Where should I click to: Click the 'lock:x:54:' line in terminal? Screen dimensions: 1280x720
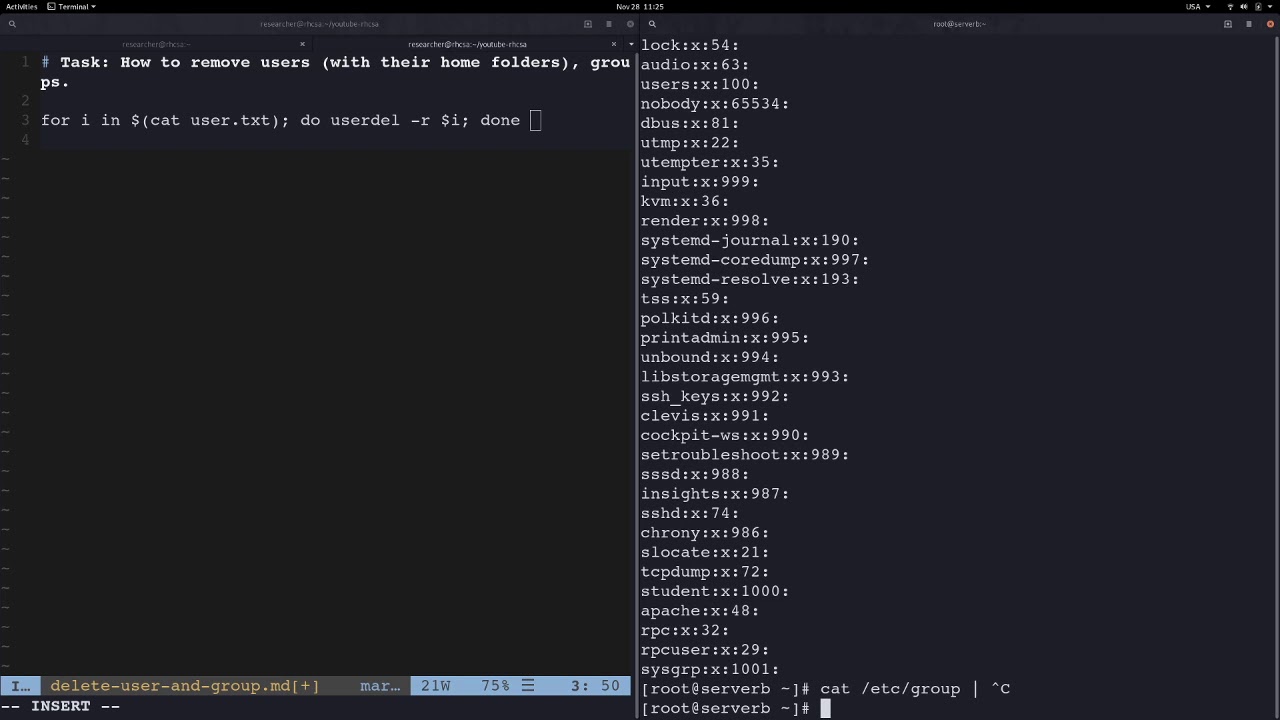(x=690, y=45)
